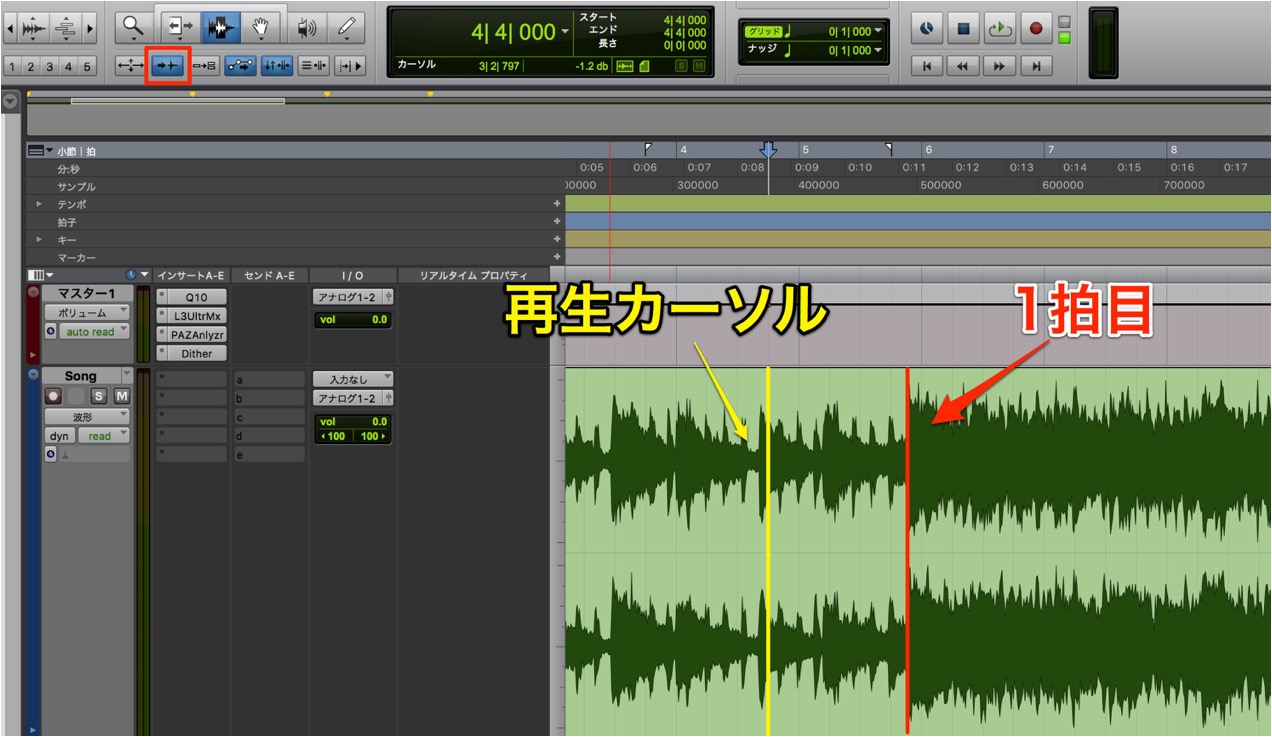1272x737 pixels.
Task: Open Grid value dropdown
Action: 879,31
